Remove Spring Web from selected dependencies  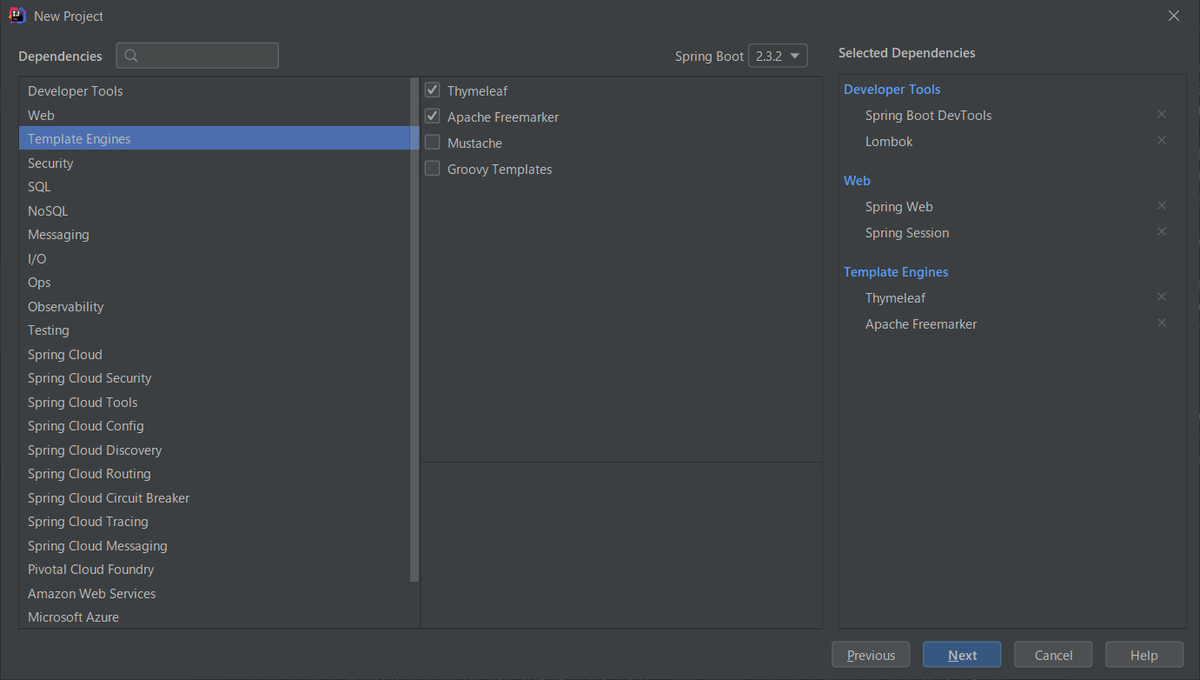point(1161,206)
